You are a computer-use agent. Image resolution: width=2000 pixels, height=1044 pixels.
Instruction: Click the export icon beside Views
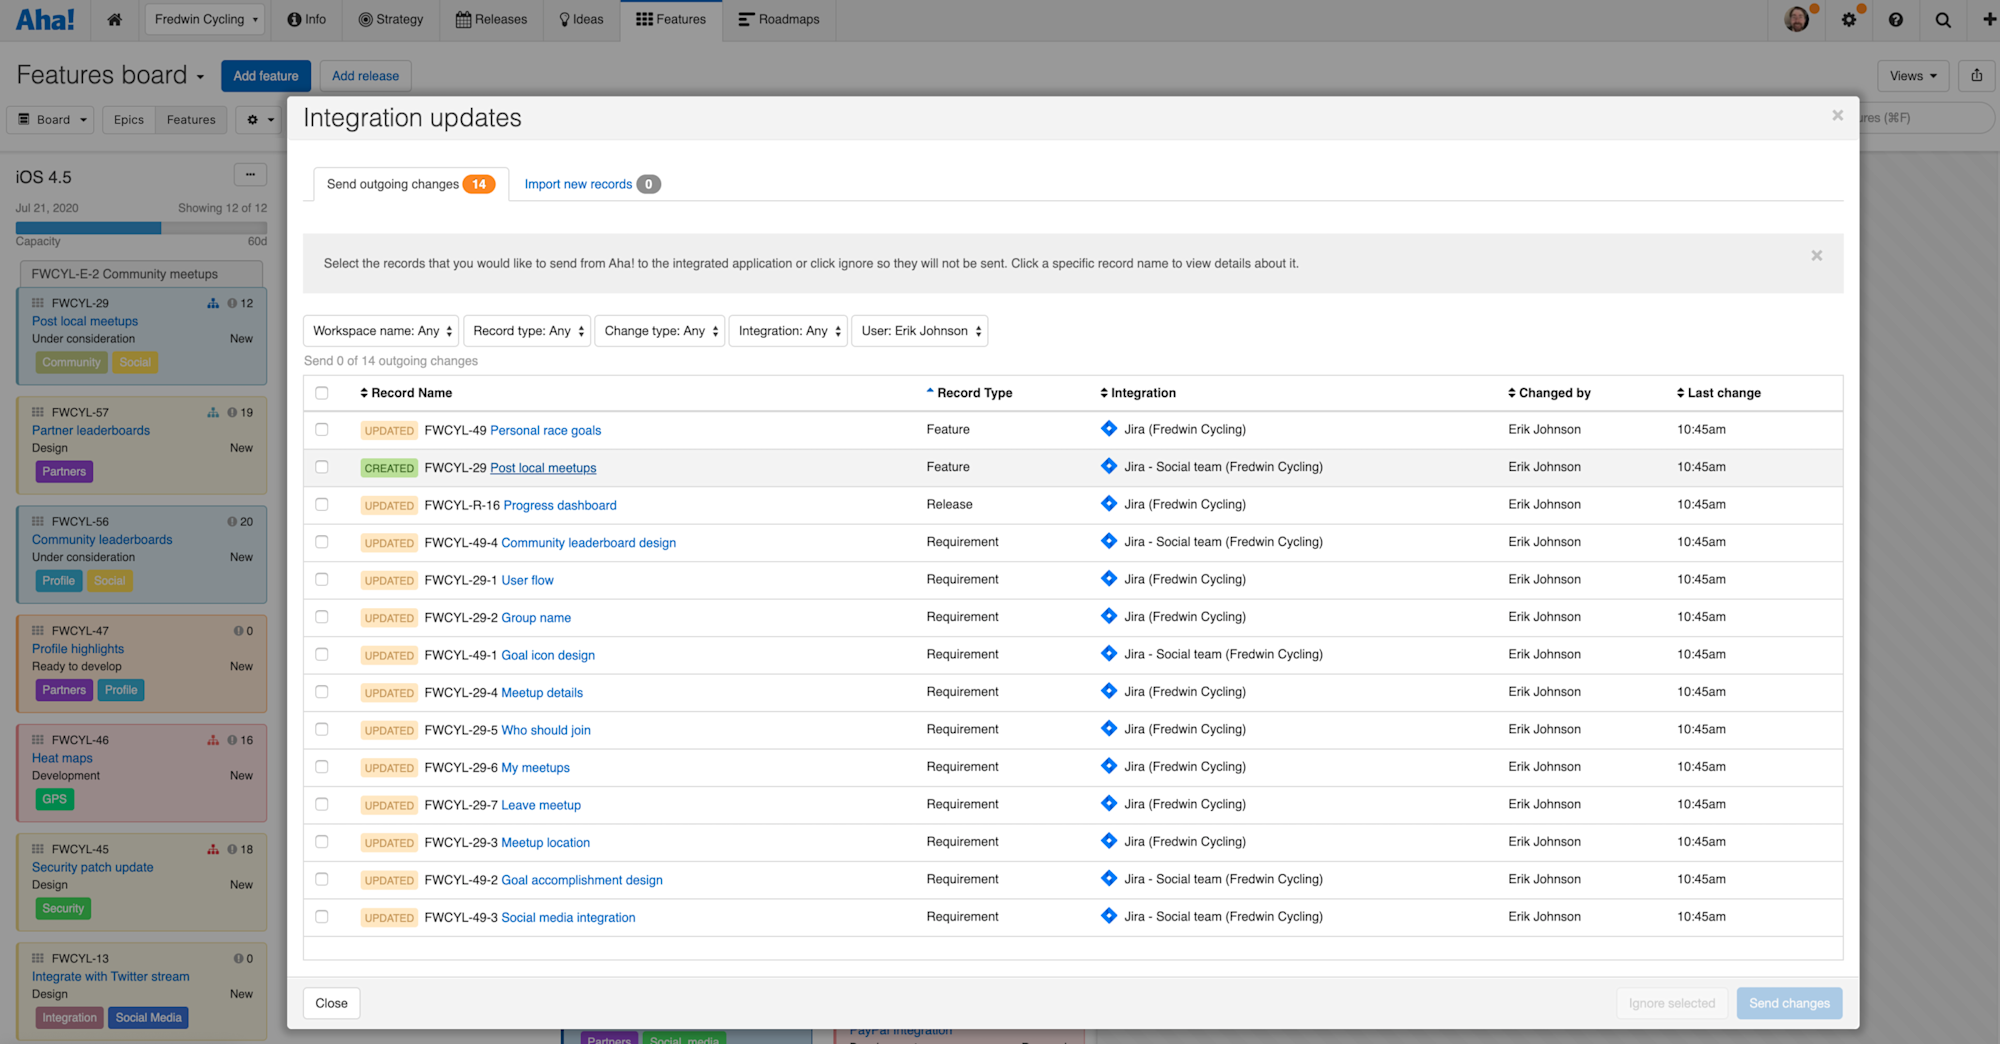[1977, 75]
